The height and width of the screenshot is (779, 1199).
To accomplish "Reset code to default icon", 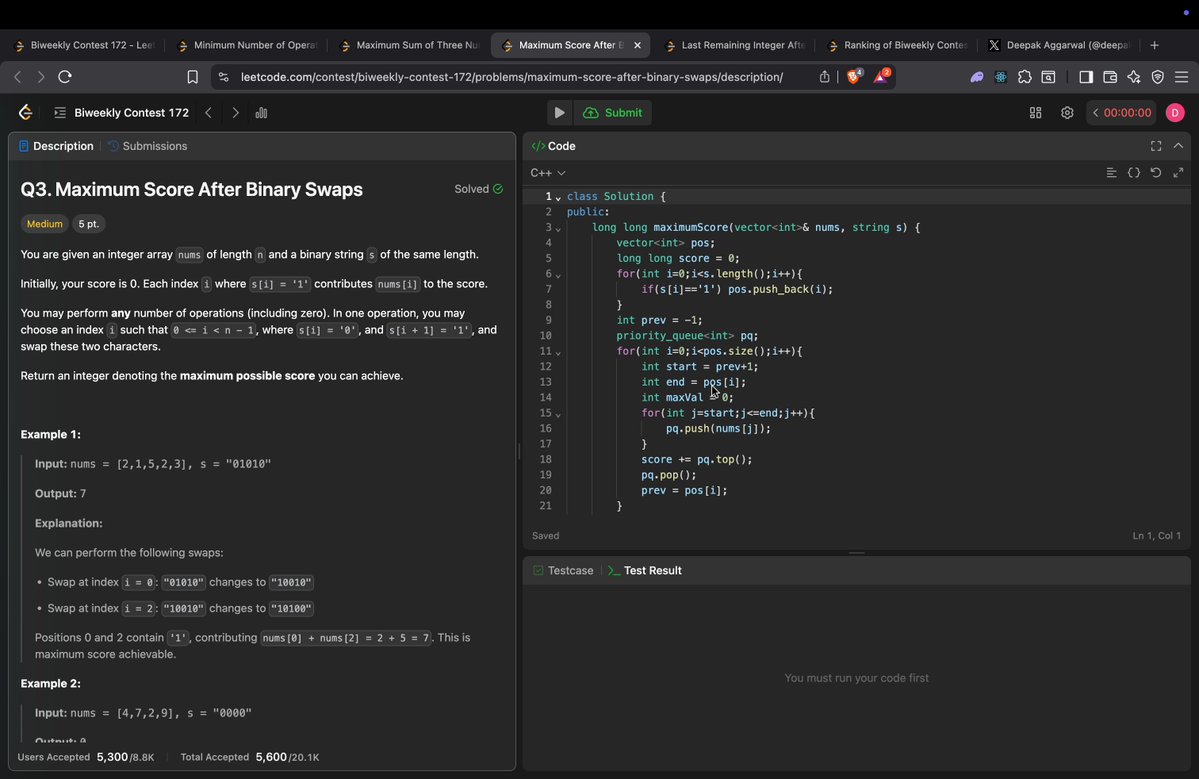I will point(1156,173).
